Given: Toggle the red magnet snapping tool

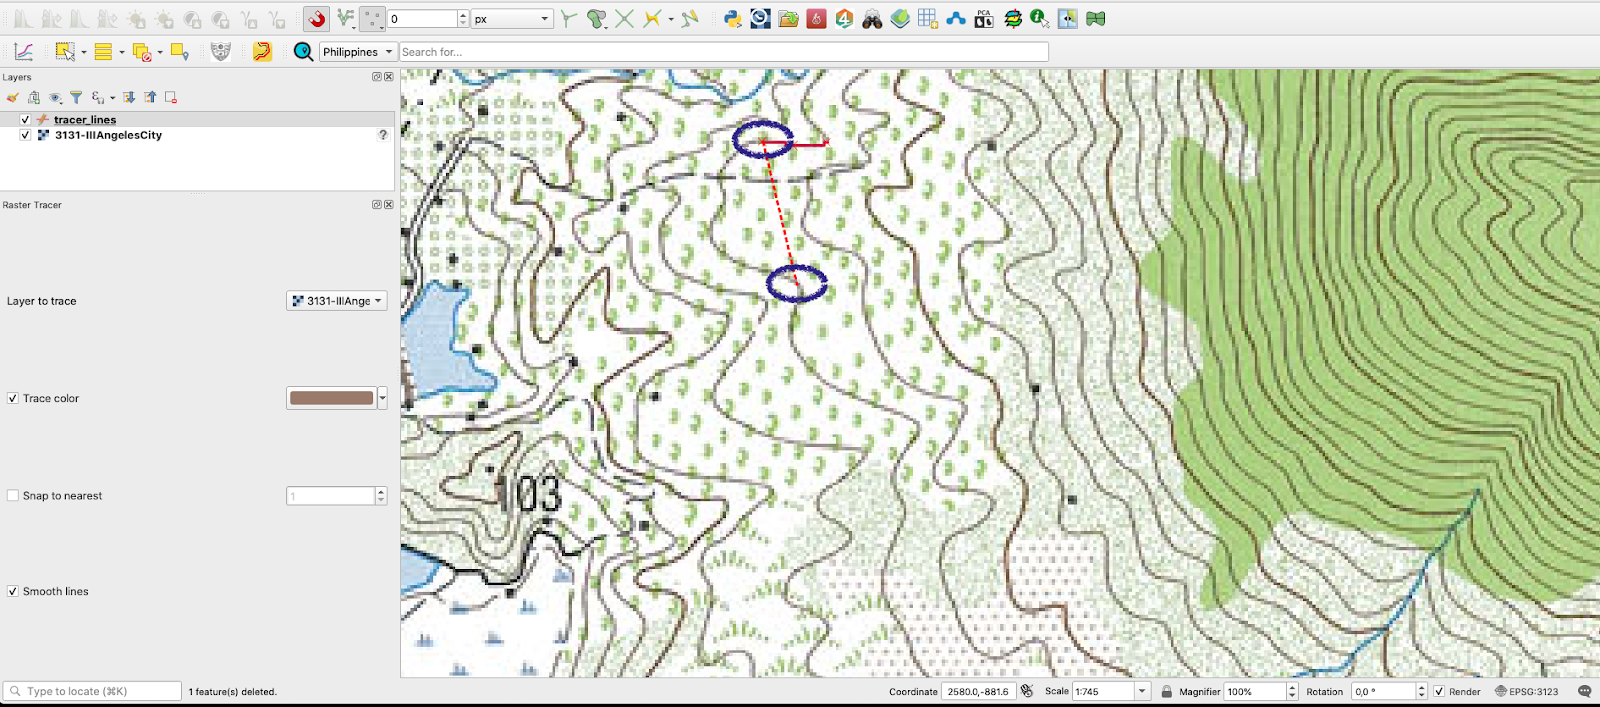Looking at the screenshot, I should coord(317,19).
